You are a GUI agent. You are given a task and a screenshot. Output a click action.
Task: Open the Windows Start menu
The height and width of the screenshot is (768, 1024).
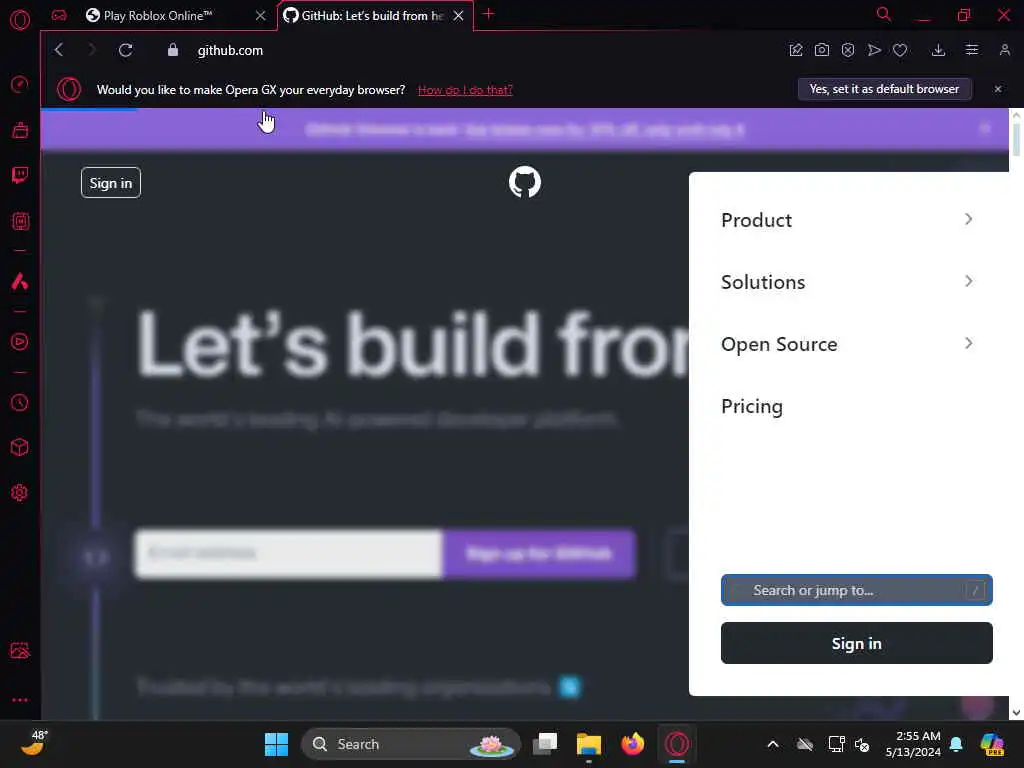276,744
